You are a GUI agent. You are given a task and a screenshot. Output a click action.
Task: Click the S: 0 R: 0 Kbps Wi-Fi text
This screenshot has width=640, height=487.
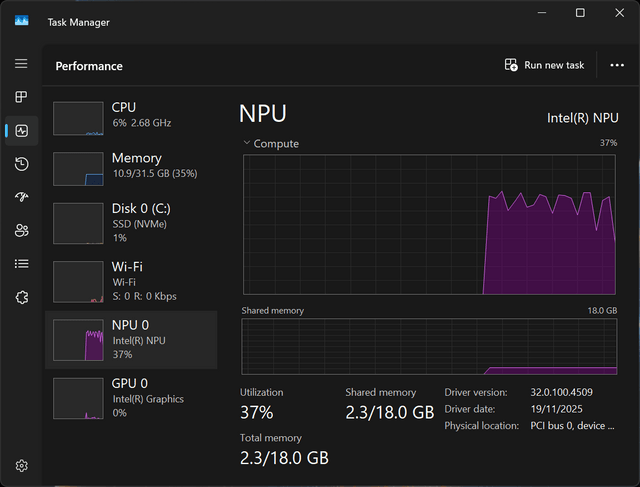point(144,296)
